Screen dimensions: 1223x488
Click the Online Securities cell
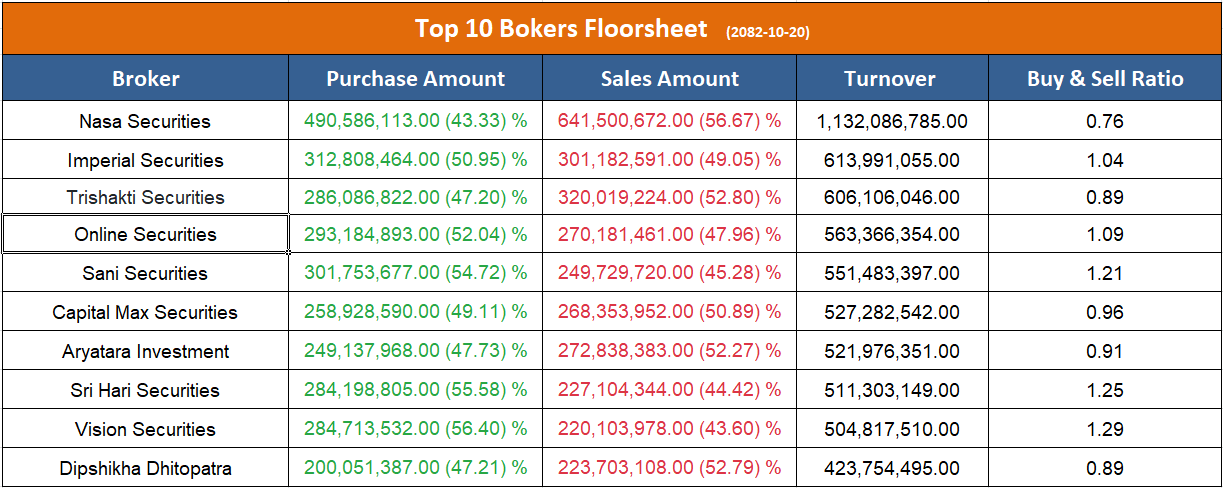point(146,235)
